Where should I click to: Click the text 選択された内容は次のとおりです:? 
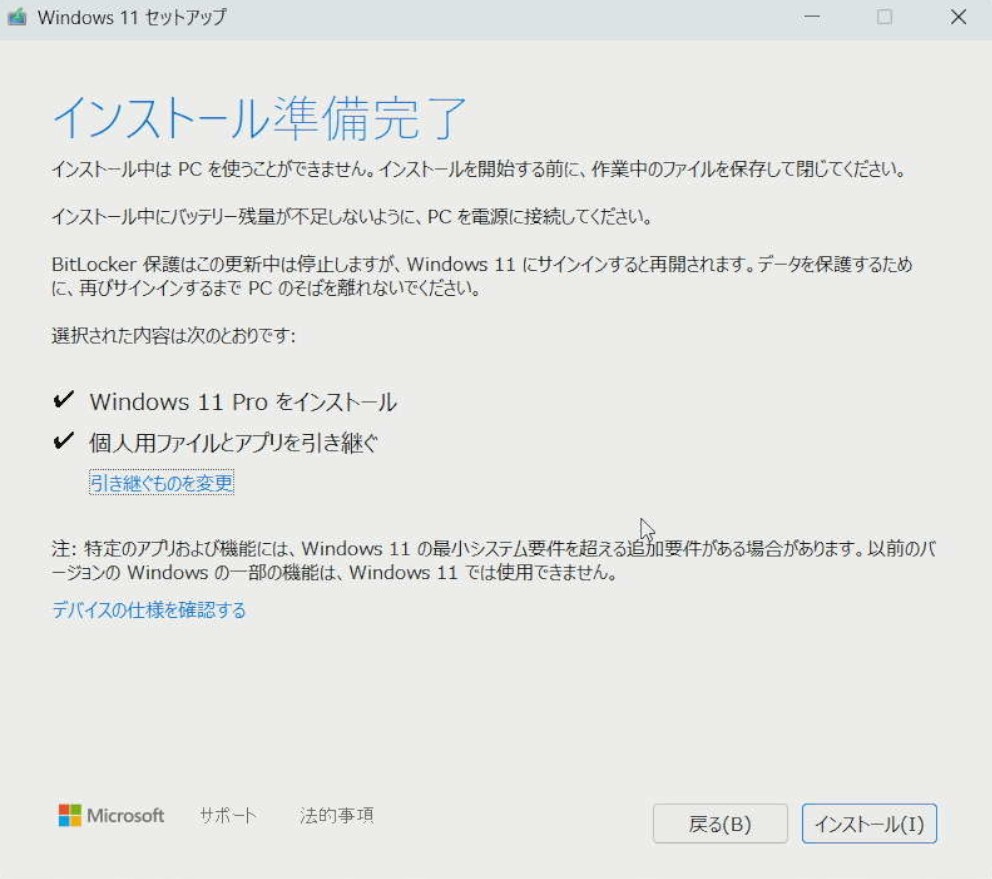pos(173,335)
